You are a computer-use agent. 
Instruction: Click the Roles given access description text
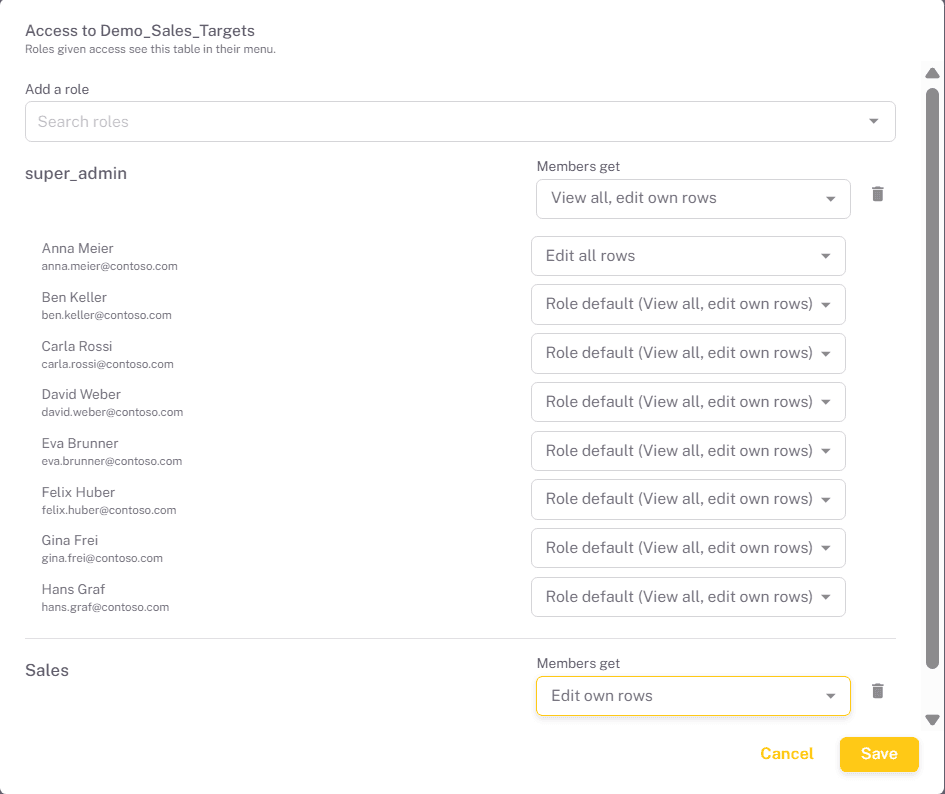150,49
